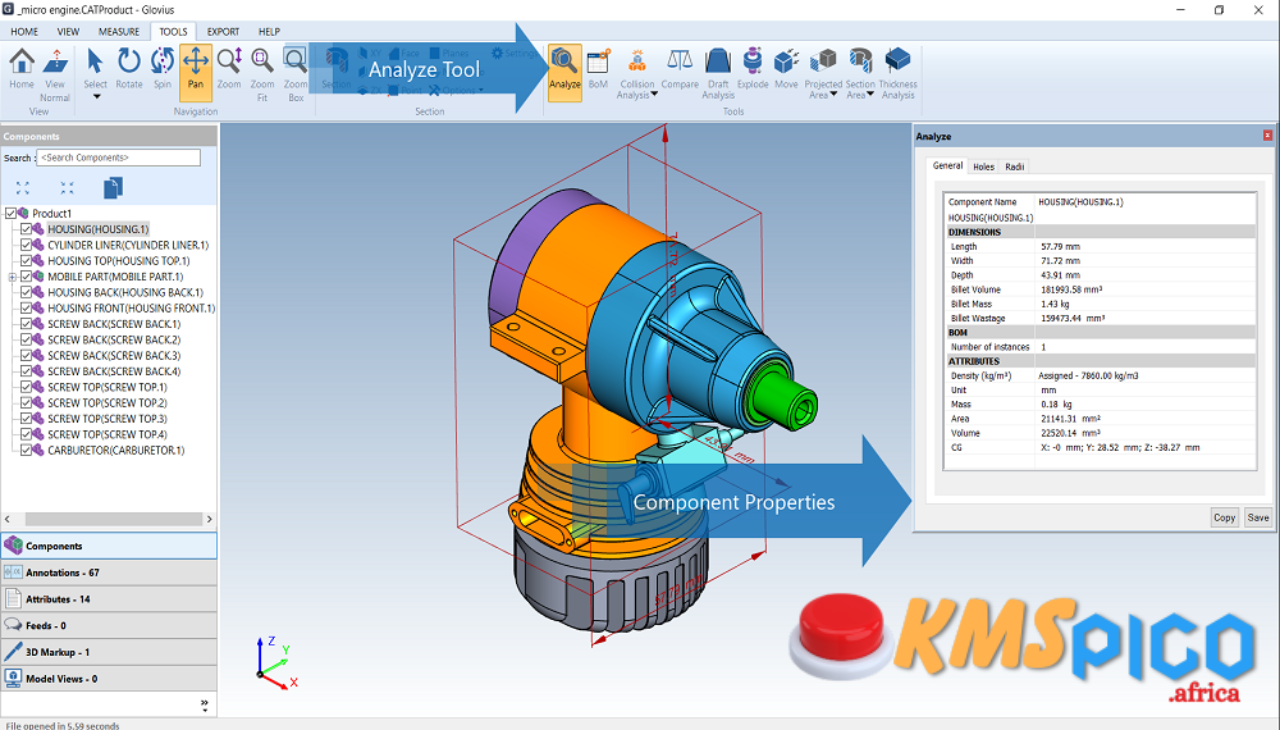Open the Projected Area dropdown arrow
This screenshot has height=730, width=1280.
(x=834, y=95)
